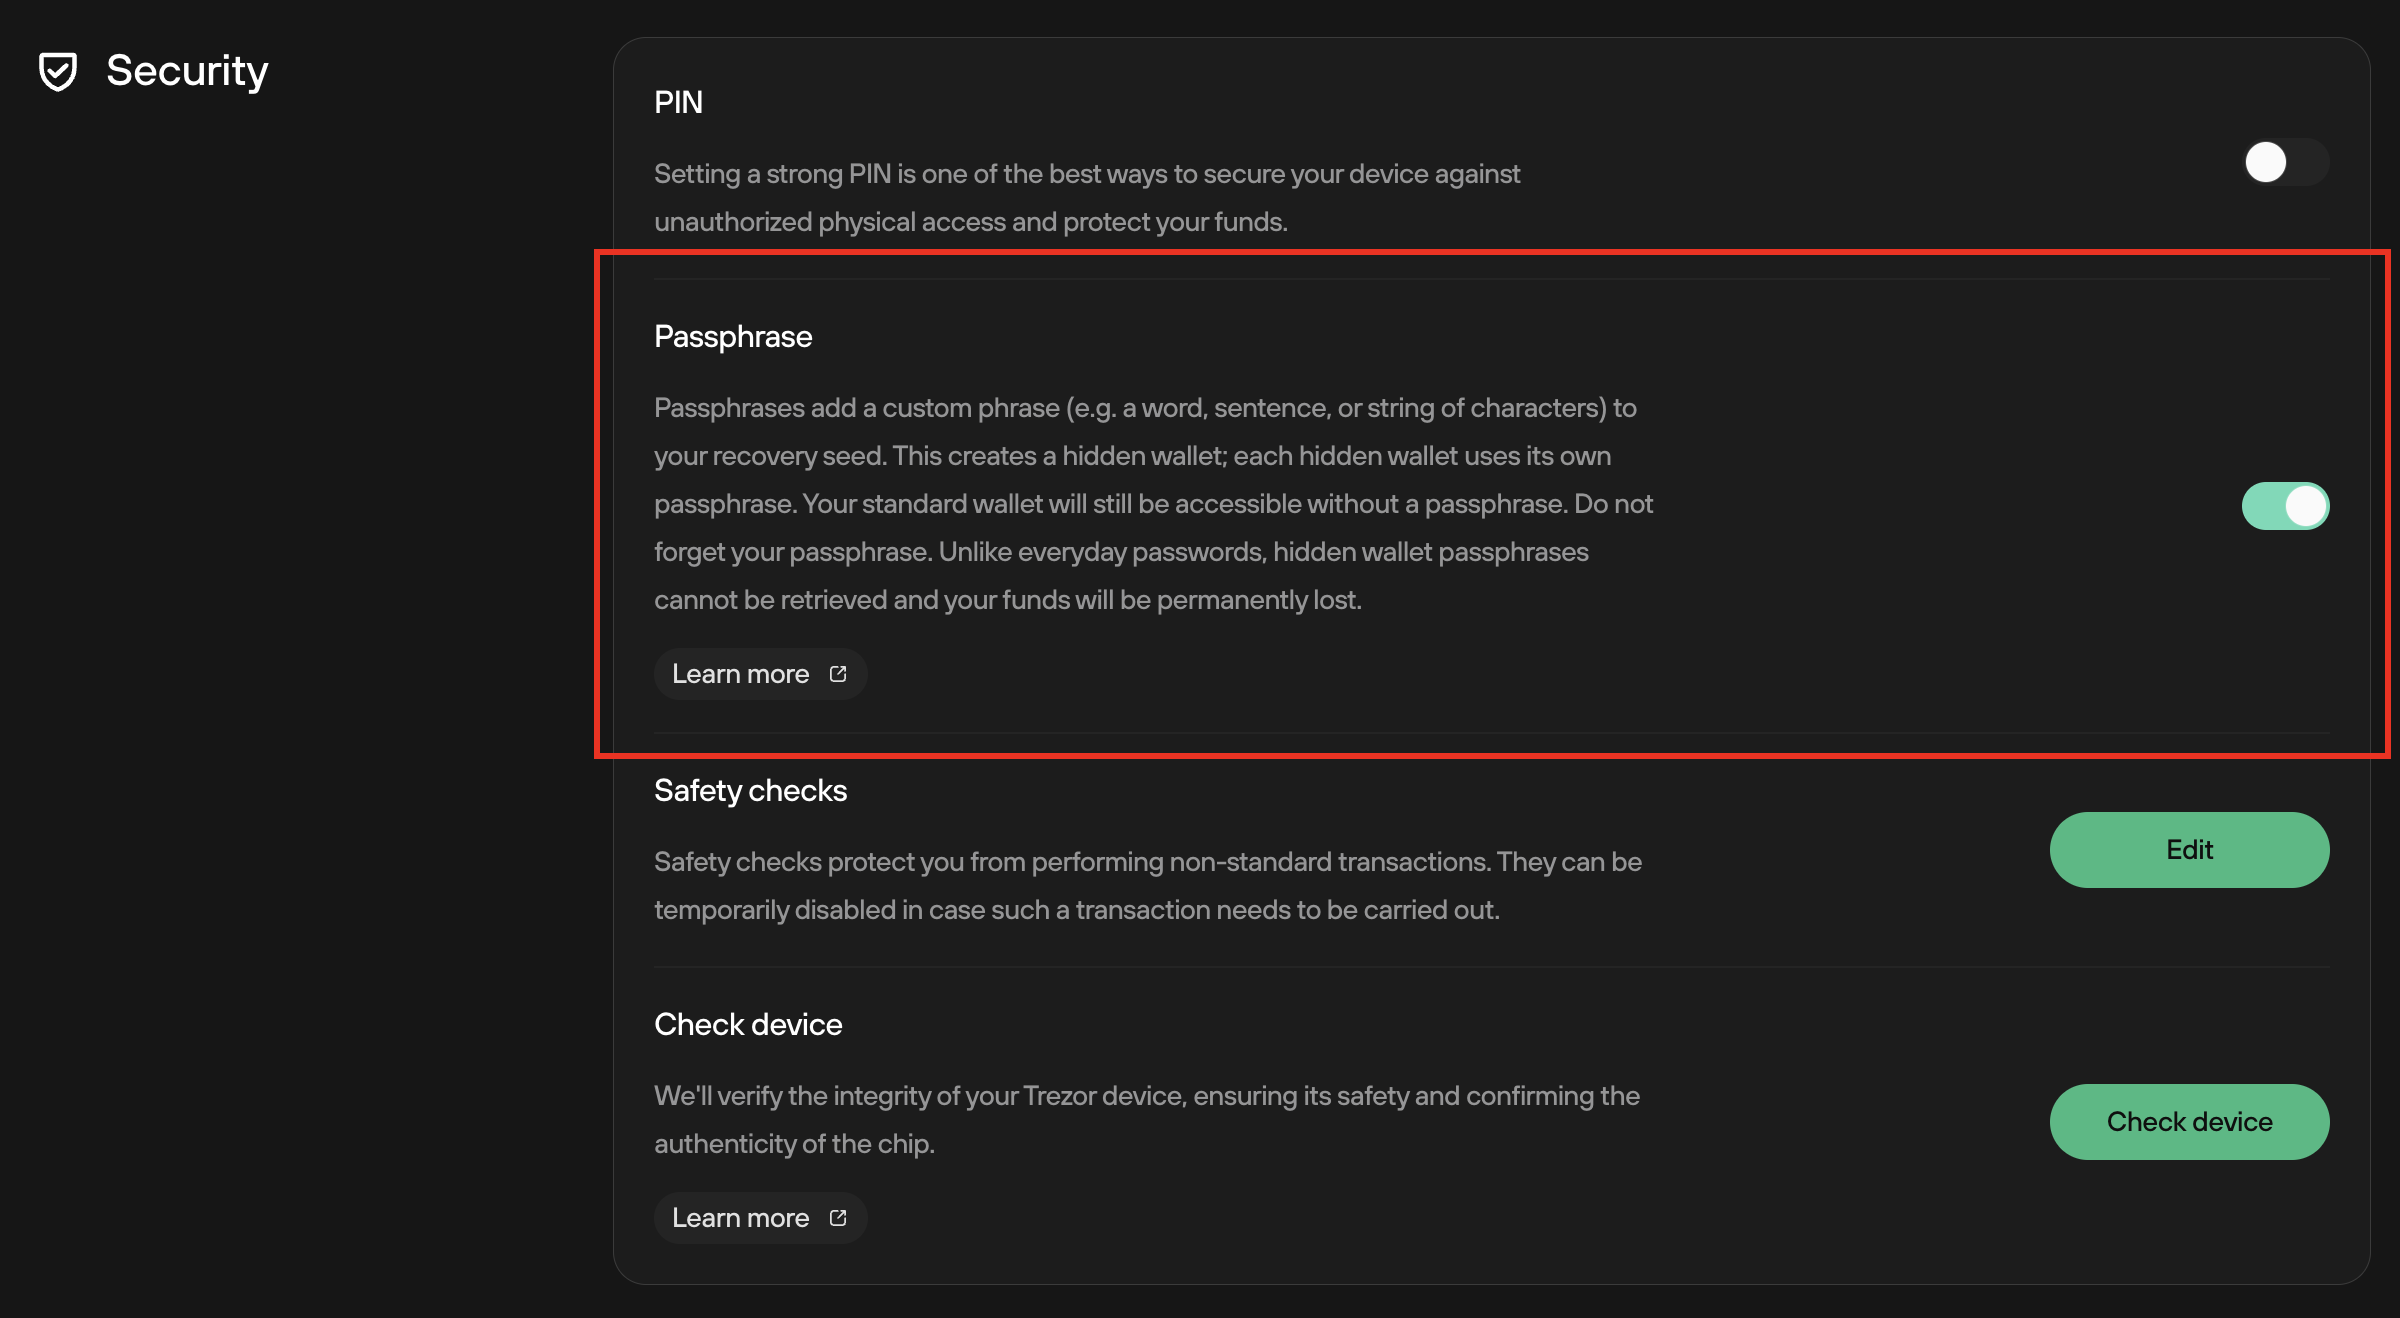This screenshot has height=1318, width=2400.
Task: Click the safety checks description text
Action: click(1147, 885)
